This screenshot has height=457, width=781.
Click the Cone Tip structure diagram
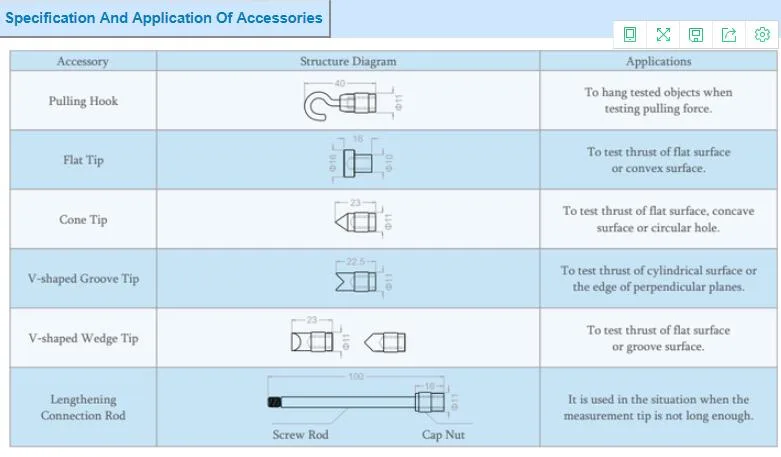click(363, 219)
